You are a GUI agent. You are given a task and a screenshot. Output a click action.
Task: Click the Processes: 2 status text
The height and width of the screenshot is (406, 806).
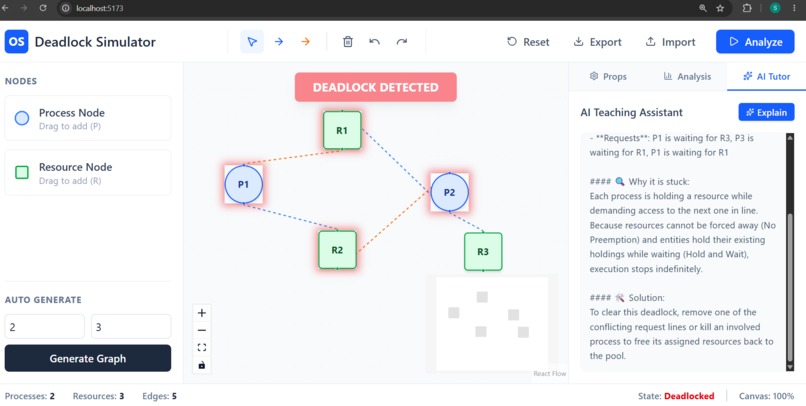tap(30, 396)
